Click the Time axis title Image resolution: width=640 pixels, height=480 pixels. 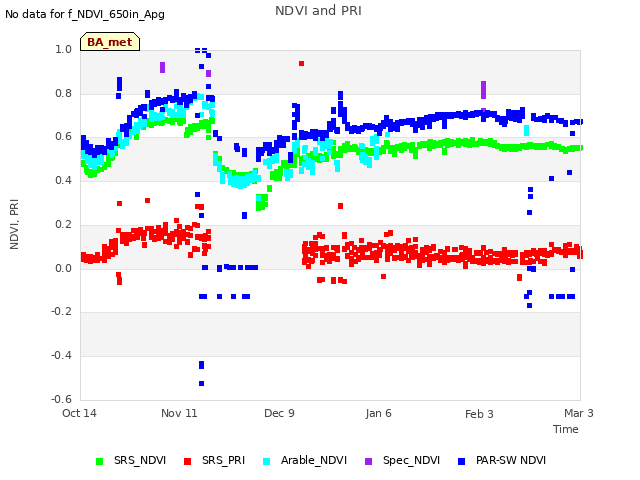click(566, 429)
